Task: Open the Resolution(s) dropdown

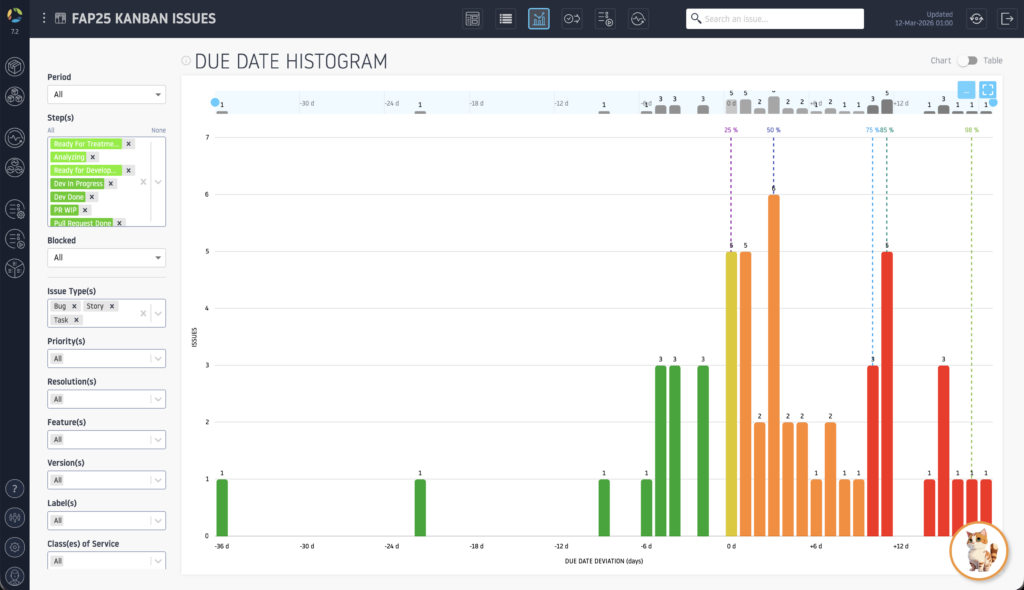Action: 106,399
